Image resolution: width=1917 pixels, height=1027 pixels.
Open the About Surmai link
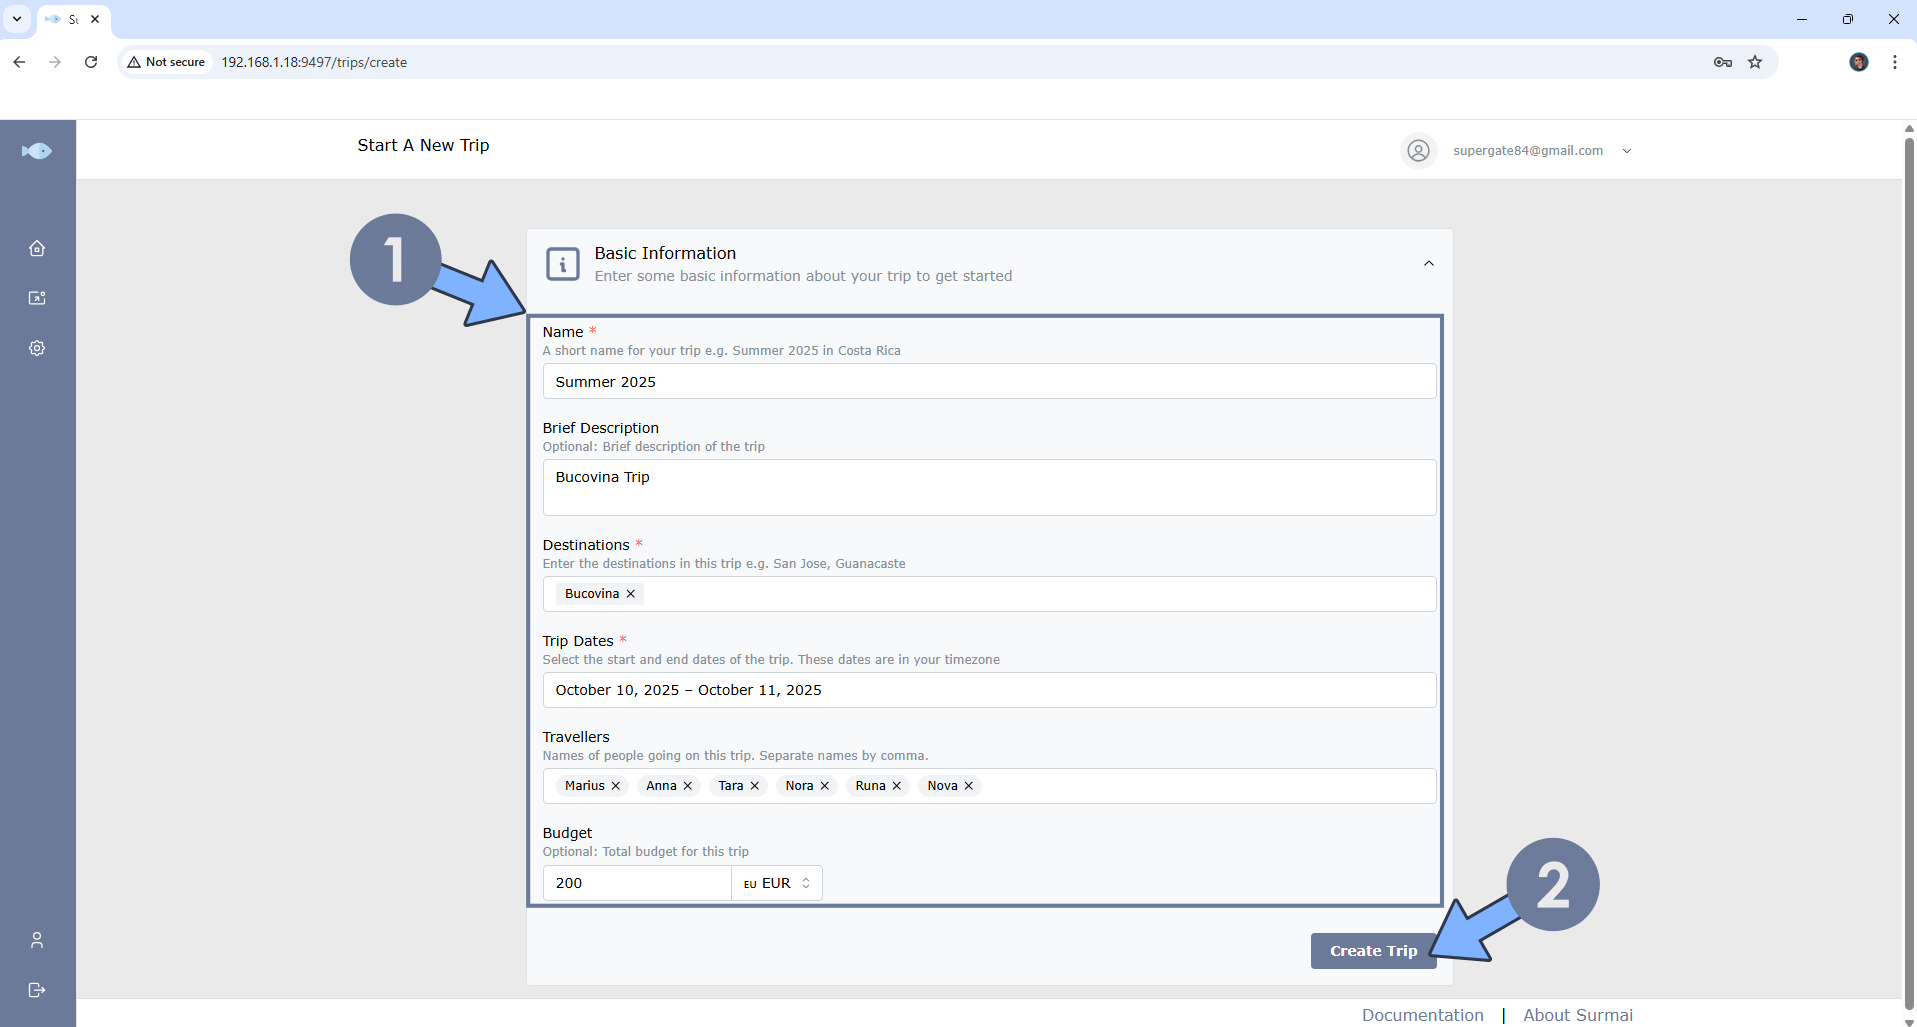pyautogui.click(x=1577, y=1015)
